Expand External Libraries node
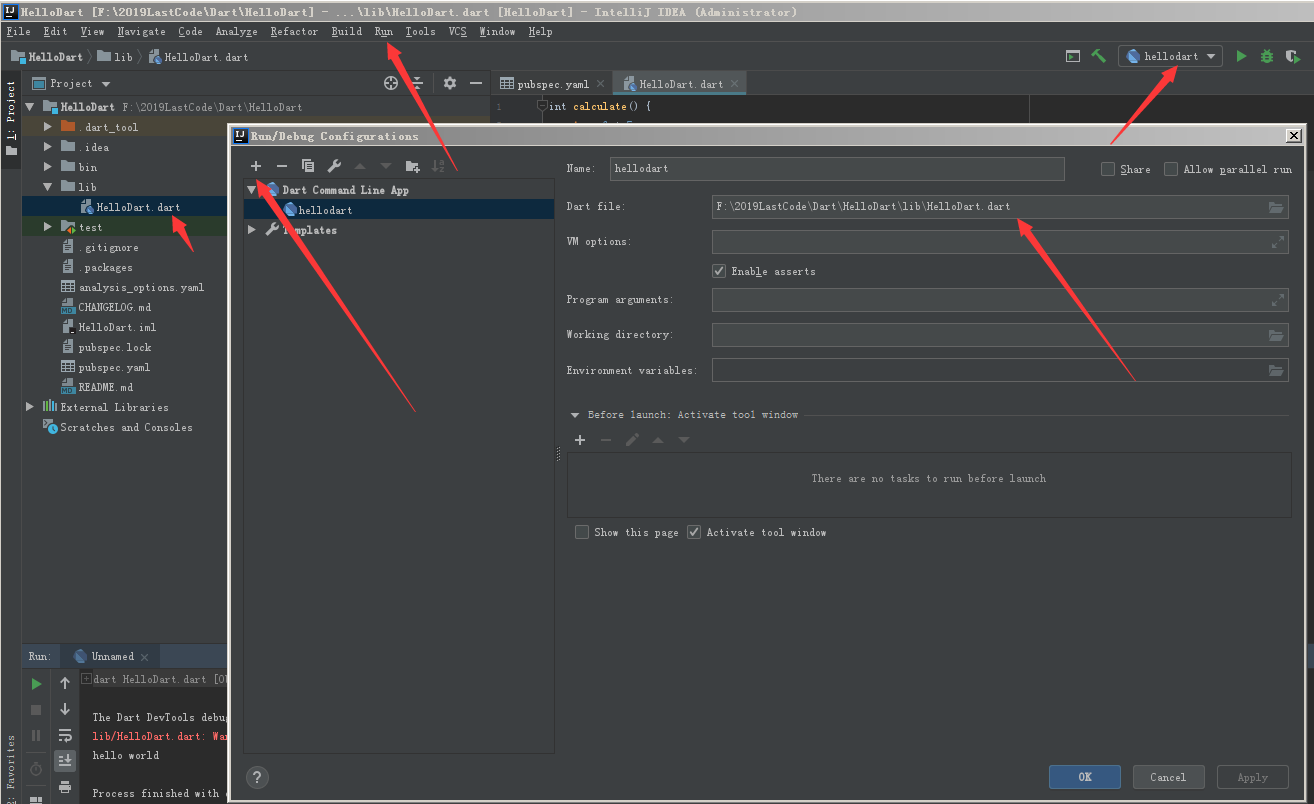This screenshot has height=804, width=1314. click(30, 407)
